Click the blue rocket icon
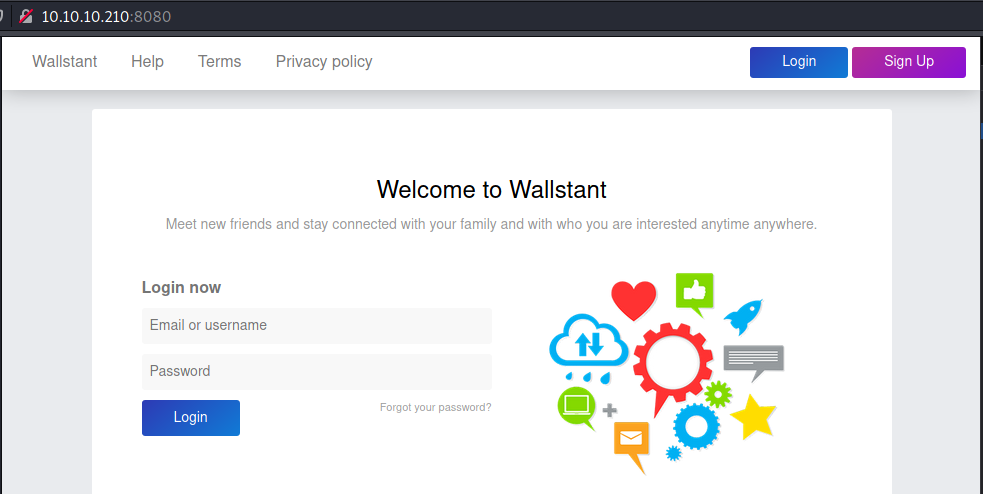This screenshot has width=983, height=494. click(743, 316)
